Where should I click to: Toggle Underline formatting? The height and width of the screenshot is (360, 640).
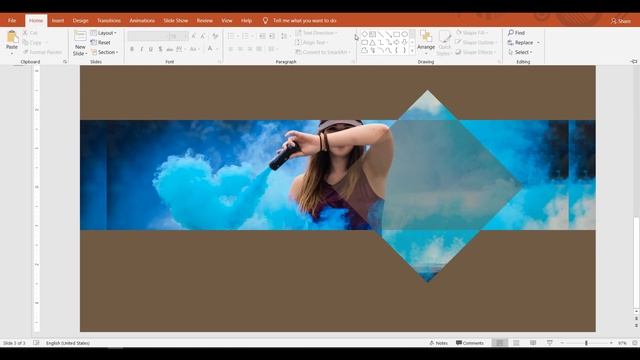coord(151,49)
